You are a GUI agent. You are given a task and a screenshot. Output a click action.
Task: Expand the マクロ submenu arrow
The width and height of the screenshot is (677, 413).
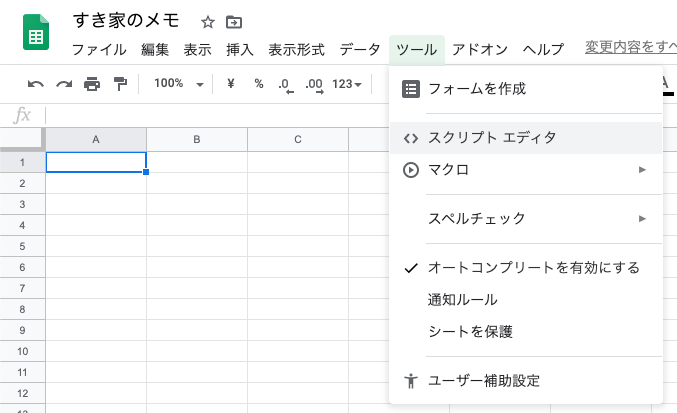pyautogui.click(x=642, y=170)
